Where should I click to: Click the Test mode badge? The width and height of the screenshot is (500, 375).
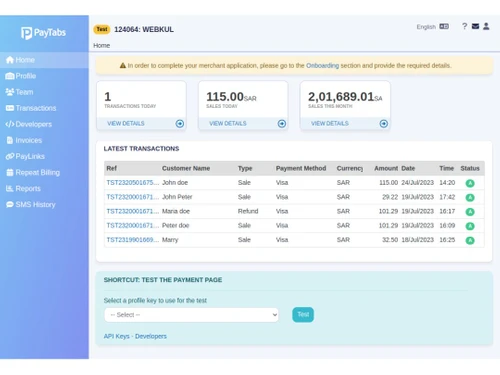tap(102, 29)
